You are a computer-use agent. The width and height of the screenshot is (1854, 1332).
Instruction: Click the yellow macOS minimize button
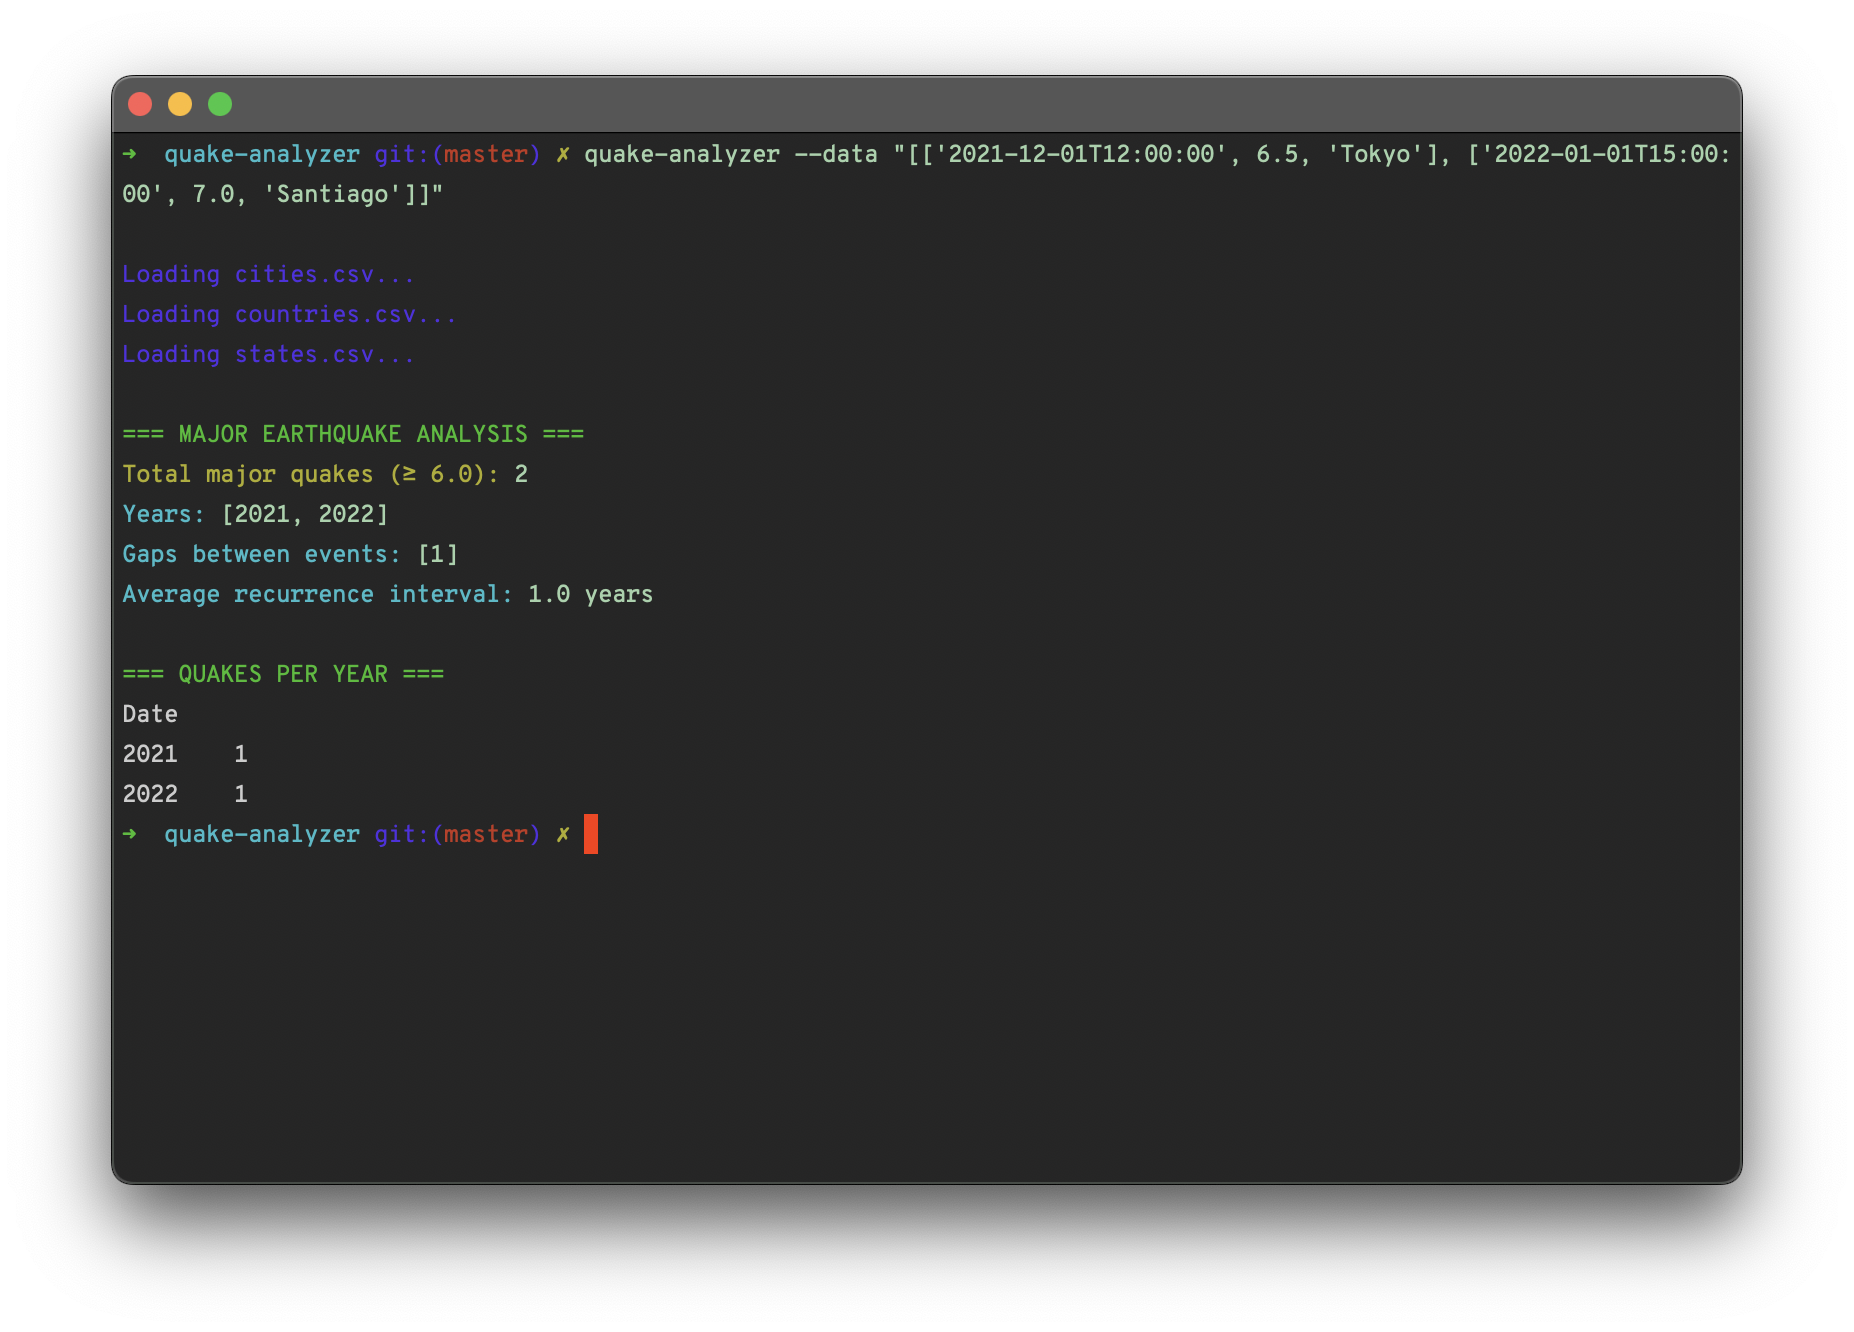(x=180, y=103)
